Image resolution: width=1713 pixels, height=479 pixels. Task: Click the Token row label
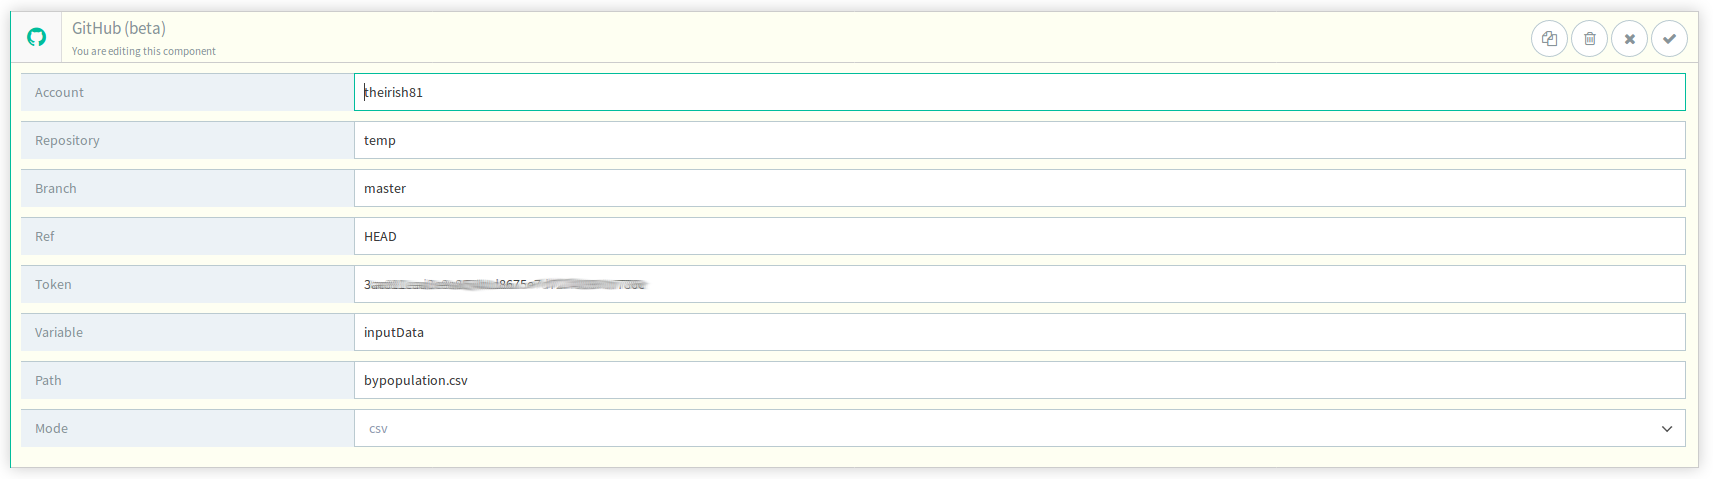53,284
